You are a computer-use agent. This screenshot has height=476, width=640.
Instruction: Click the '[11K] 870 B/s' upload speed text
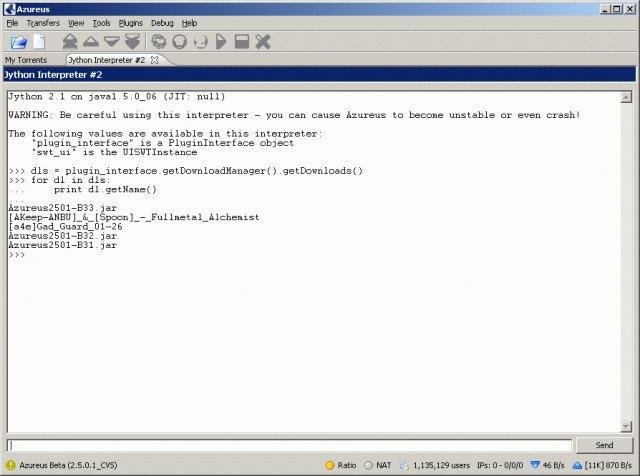click(x=608, y=465)
